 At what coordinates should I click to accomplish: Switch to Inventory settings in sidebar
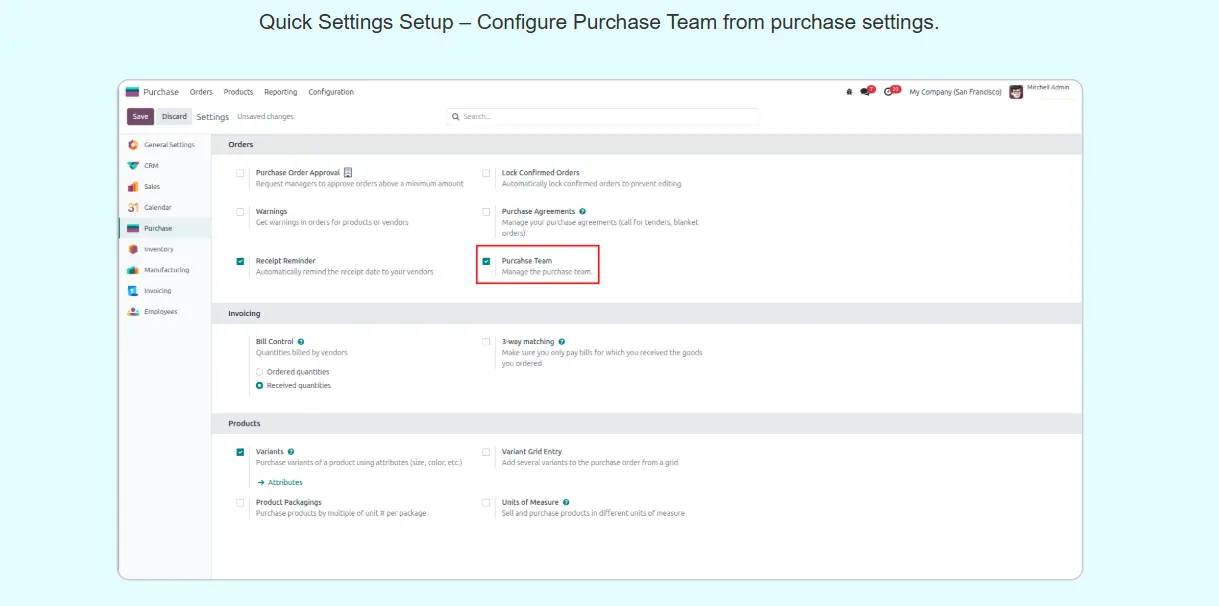[x=158, y=249]
